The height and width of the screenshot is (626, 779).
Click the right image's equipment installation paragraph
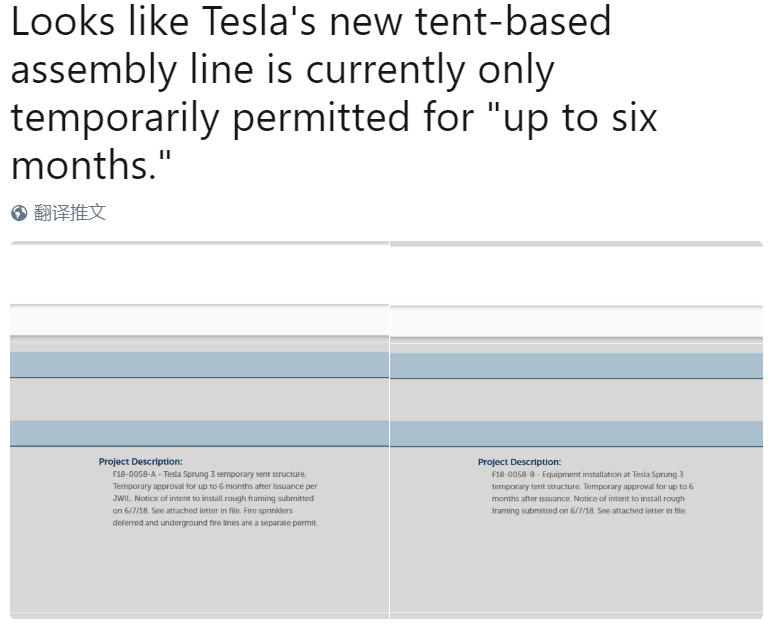(x=592, y=492)
